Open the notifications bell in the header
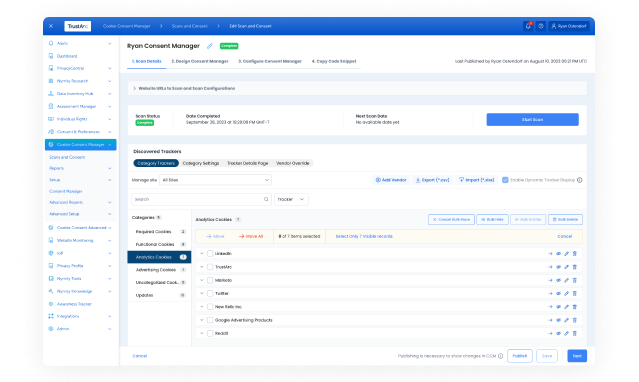Screen dimensions: 639x382 pyautogui.click(x=528, y=26)
